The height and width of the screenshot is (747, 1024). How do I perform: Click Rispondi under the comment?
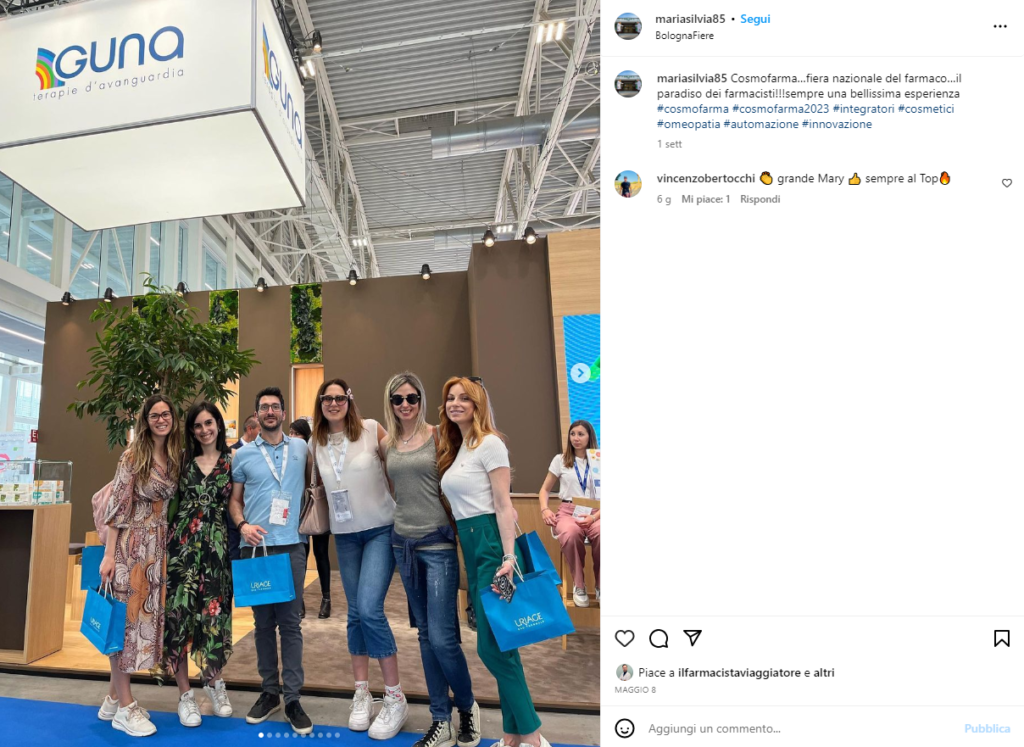tap(760, 199)
